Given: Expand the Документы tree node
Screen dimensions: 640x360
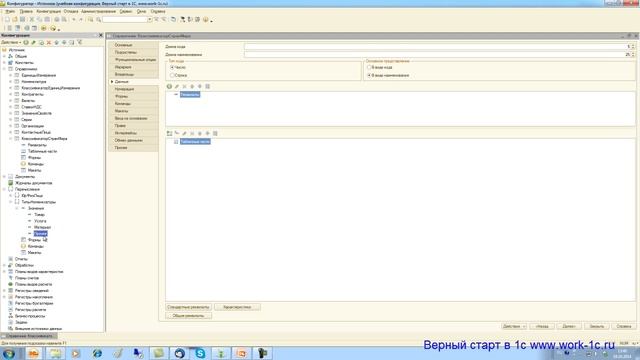Looking at the screenshot, I should pos(4,177).
